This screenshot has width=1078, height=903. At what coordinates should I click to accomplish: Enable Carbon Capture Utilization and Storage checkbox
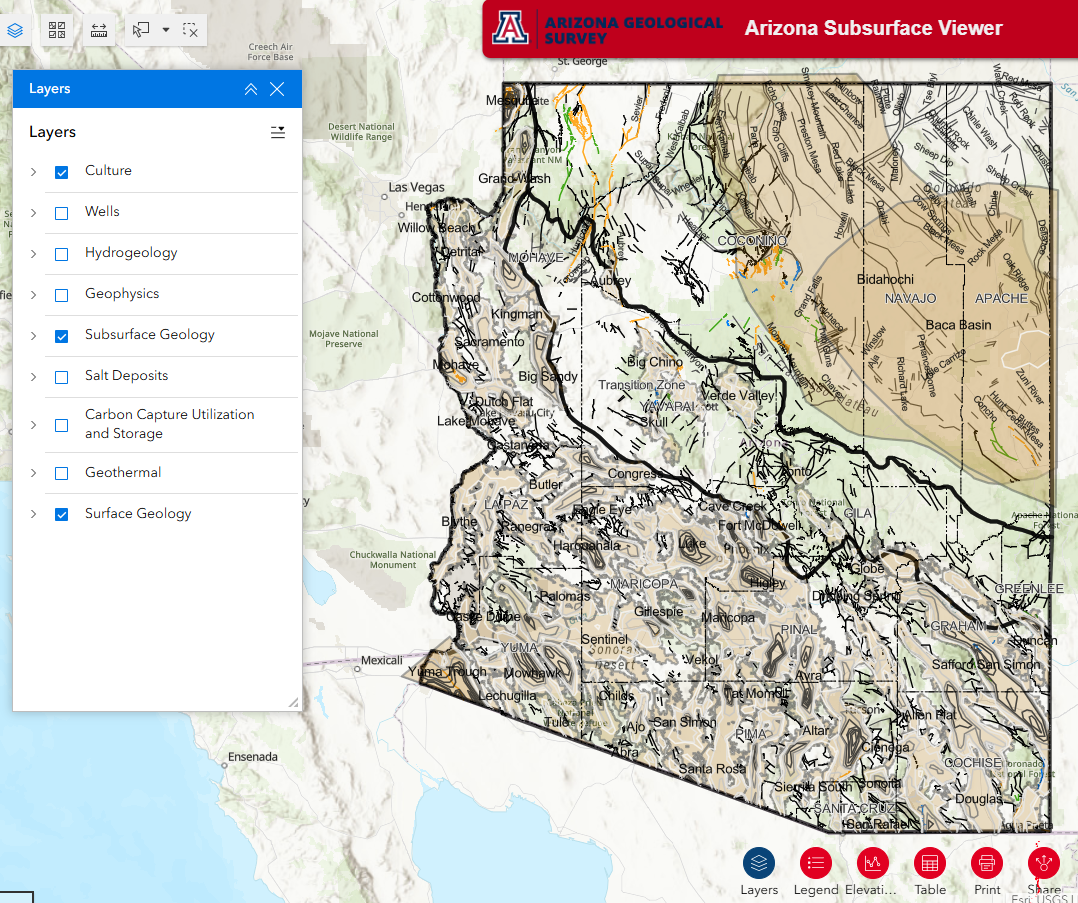click(x=61, y=425)
